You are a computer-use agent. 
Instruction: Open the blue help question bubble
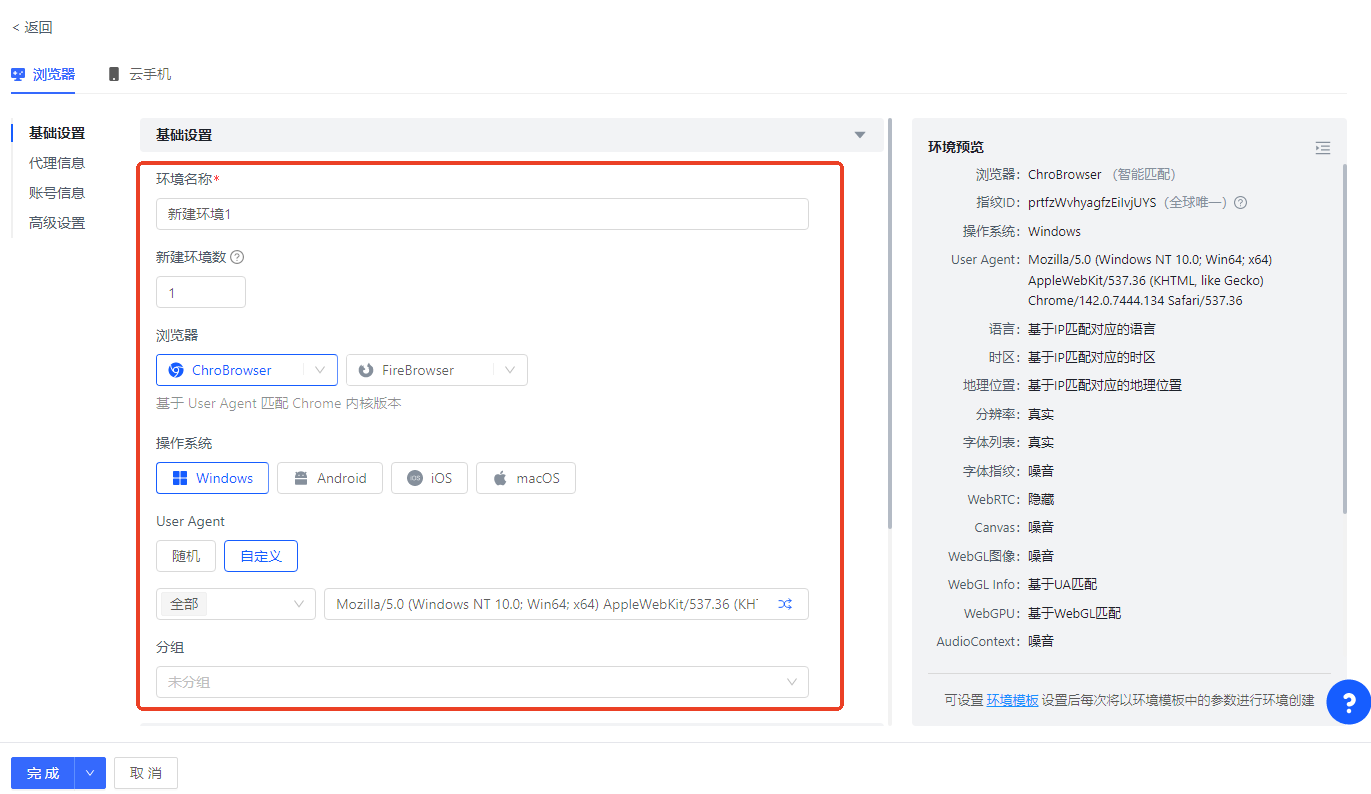coord(1347,701)
